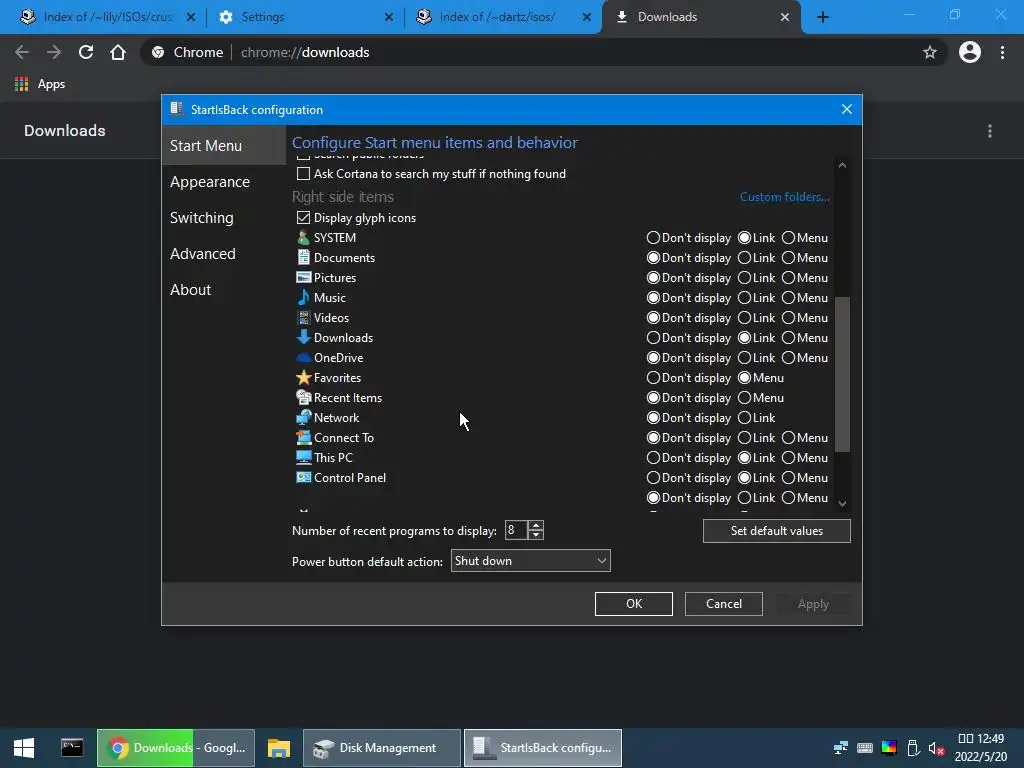Set Recent Items to Menu
The height and width of the screenshot is (768, 1024).
pos(744,398)
